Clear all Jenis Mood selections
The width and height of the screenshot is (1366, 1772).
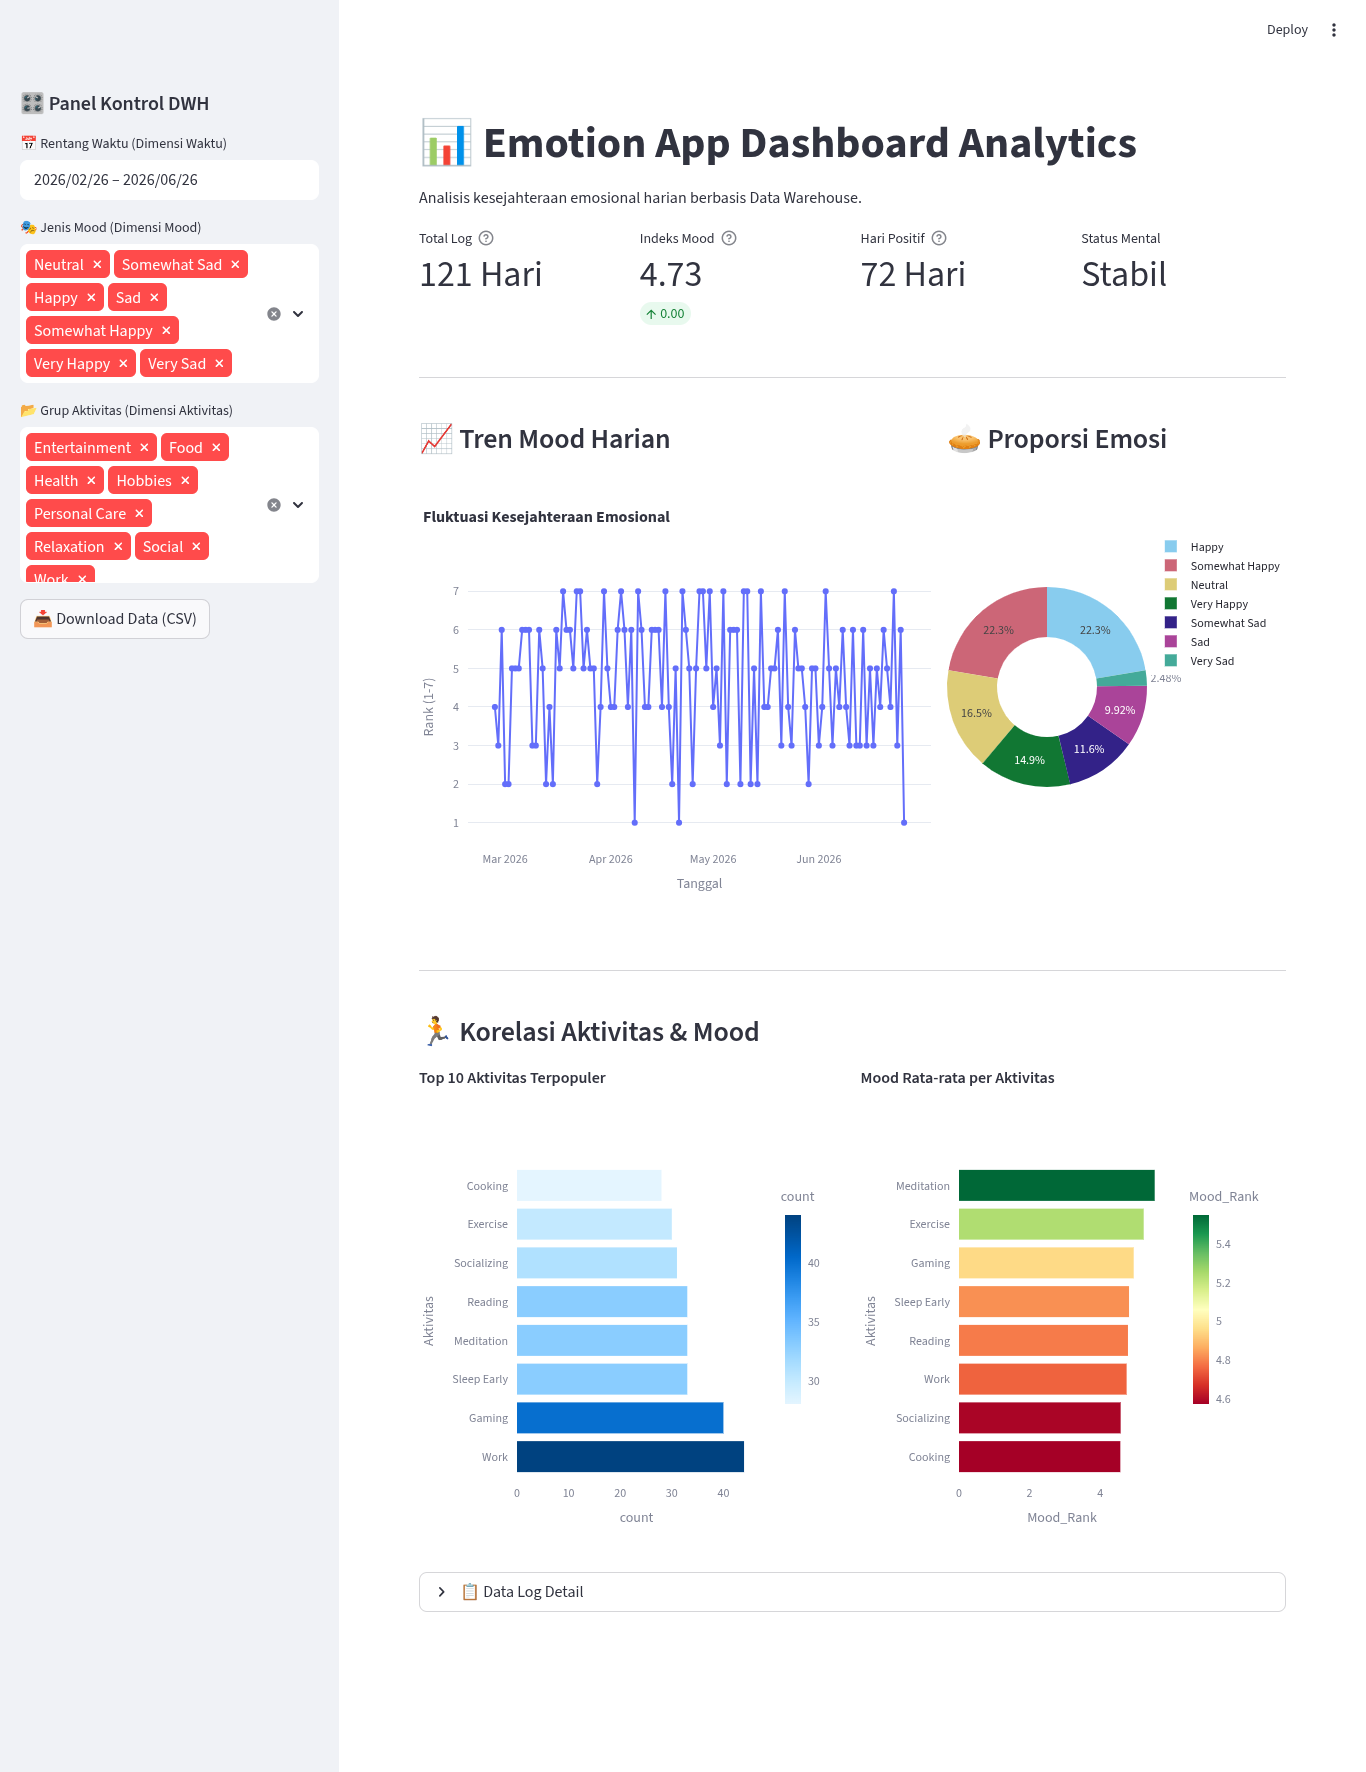click(274, 314)
